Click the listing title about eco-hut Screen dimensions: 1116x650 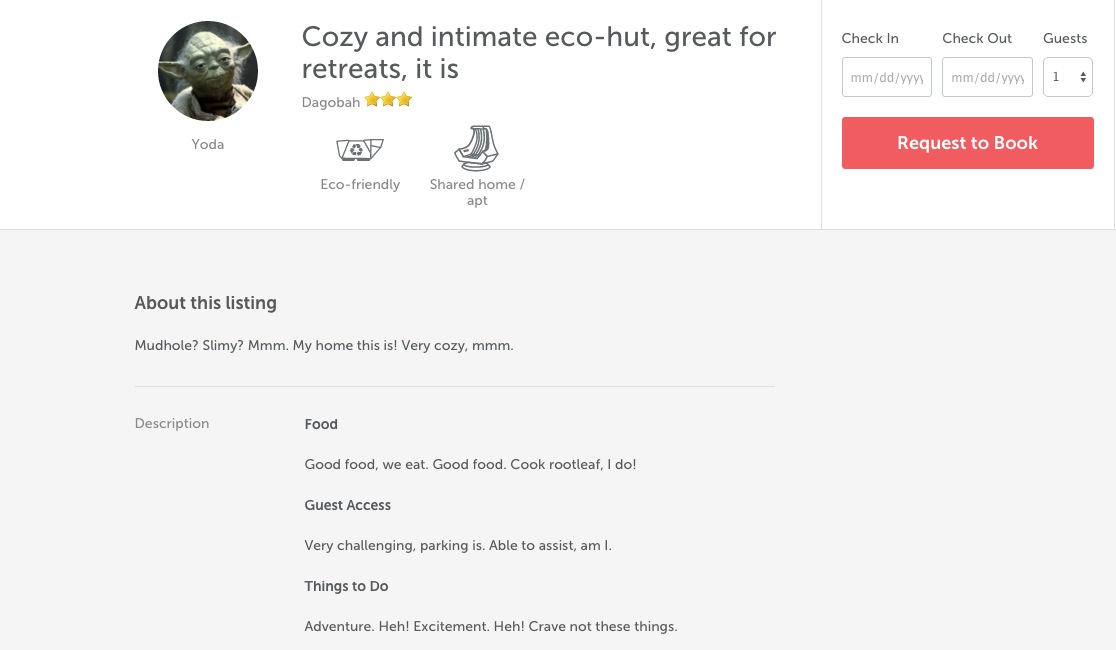coord(539,53)
